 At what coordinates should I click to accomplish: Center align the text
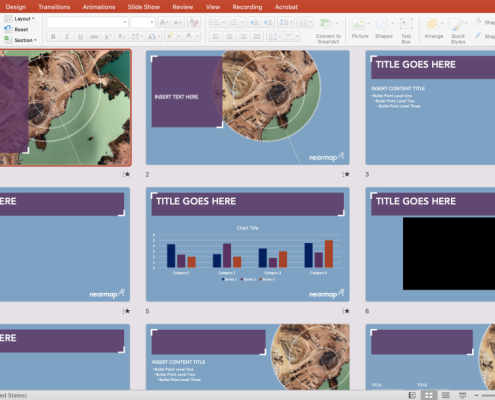(229, 36)
